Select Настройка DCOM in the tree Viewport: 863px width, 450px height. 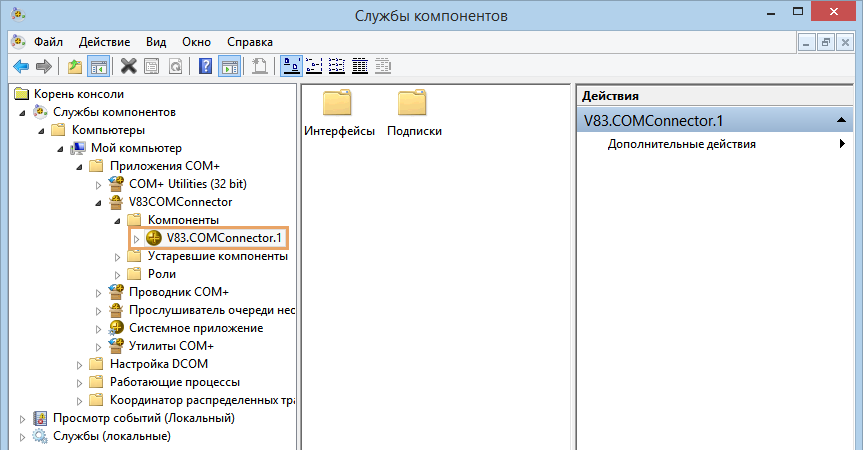click(158, 364)
